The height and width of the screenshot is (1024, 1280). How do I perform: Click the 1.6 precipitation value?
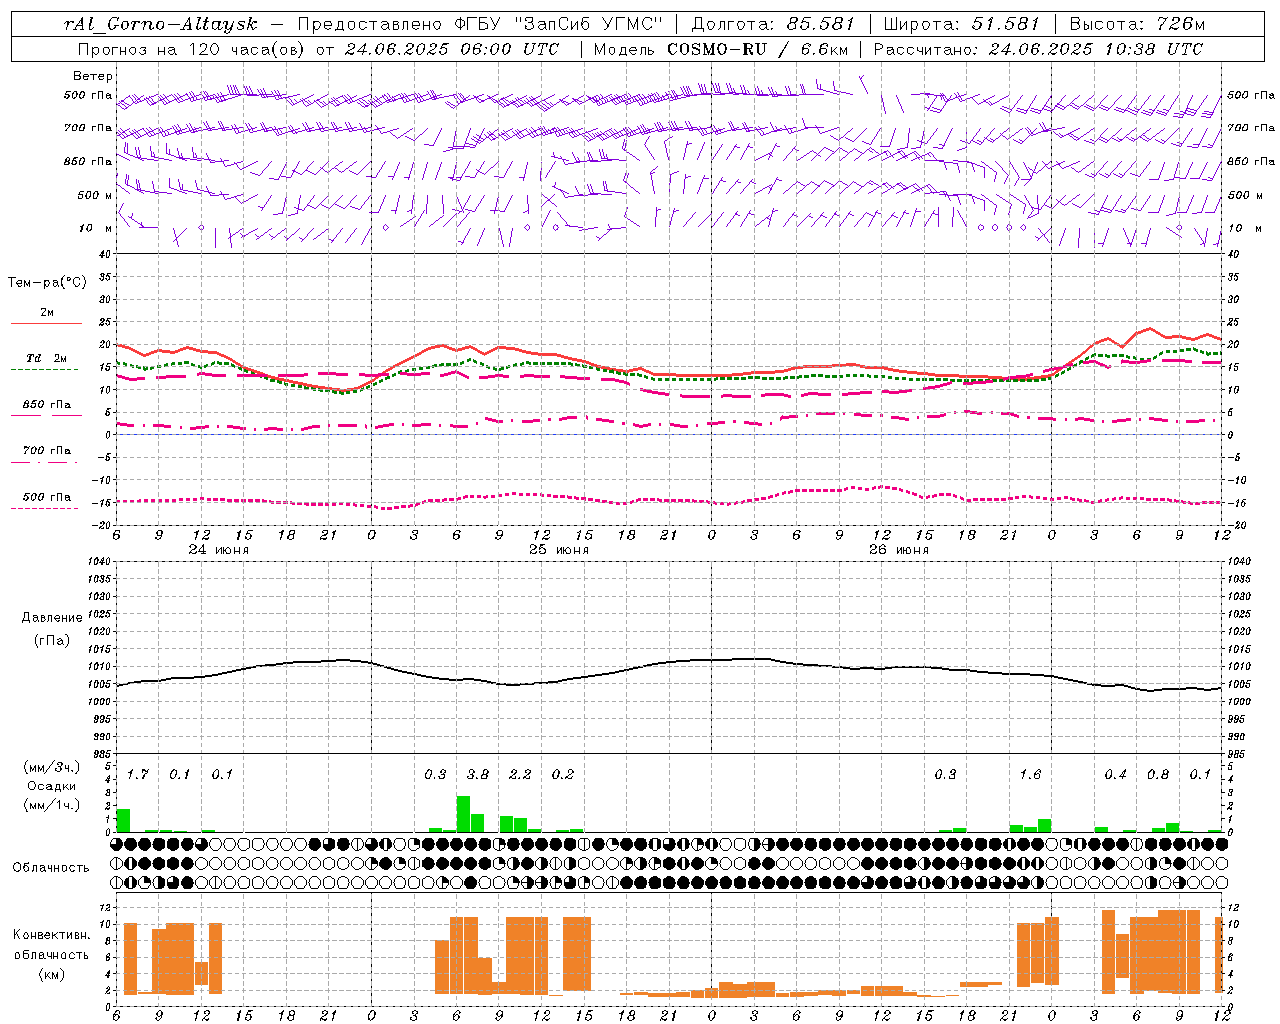coord(1030,775)
